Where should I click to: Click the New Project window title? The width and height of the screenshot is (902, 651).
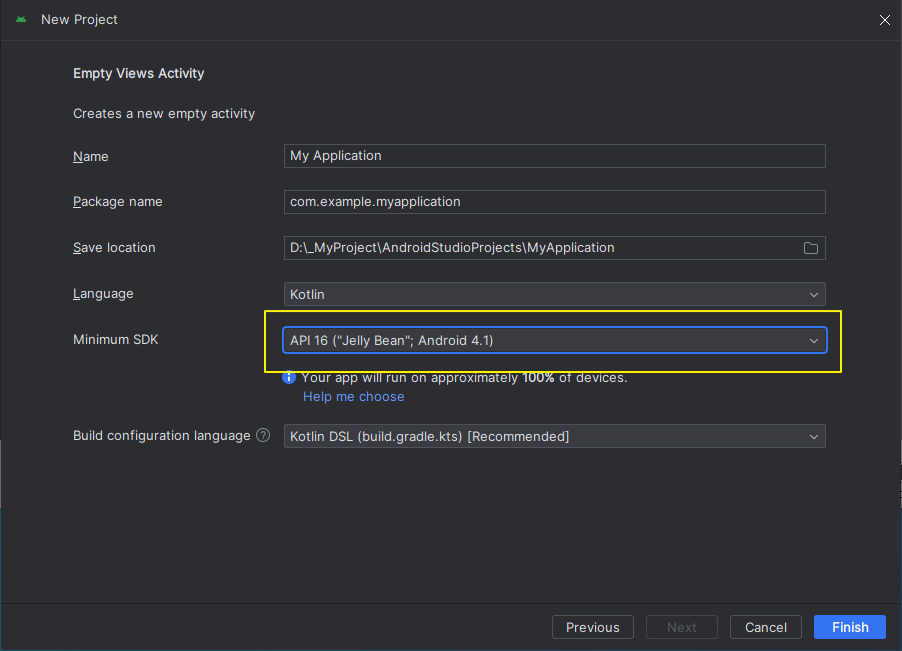pyautogui.click(x=79, y=20)
